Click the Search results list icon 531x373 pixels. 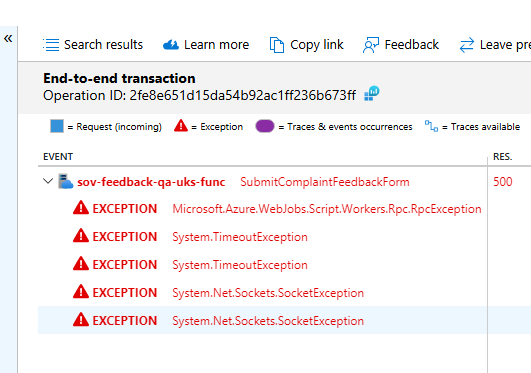point(51,45)
